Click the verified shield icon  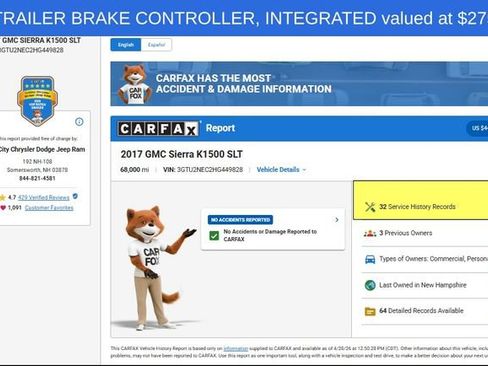(x=75, y=196)
